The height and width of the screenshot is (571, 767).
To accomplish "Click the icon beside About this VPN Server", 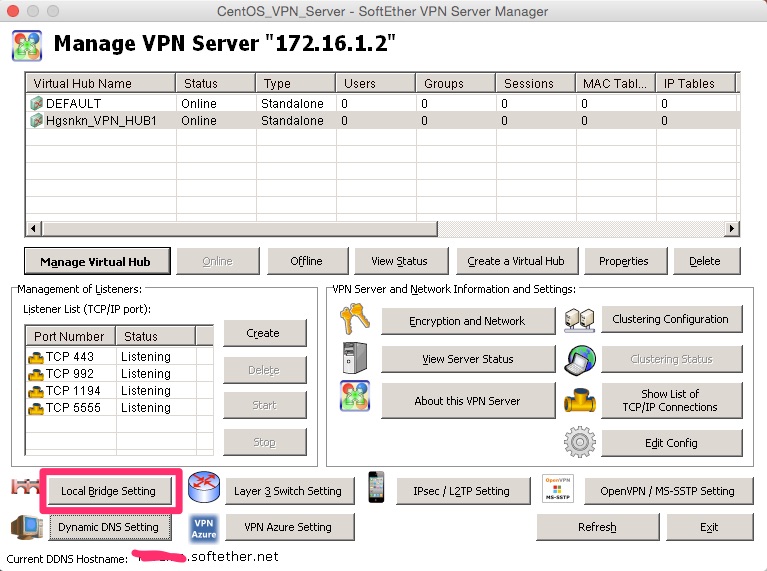I will coord(355,396).
